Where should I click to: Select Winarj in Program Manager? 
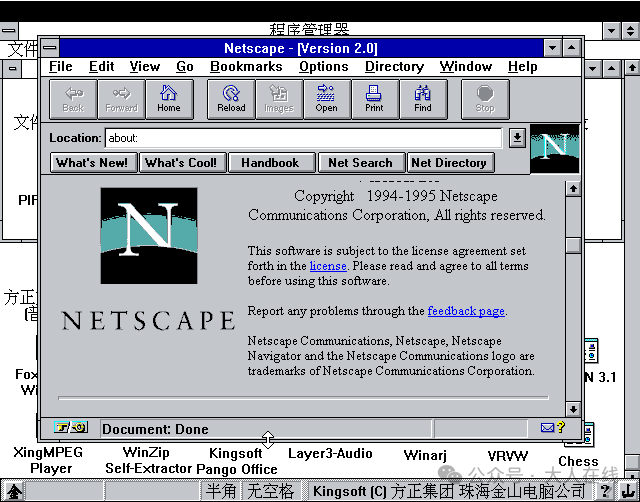pyautogui.click(x=425, y=455)
